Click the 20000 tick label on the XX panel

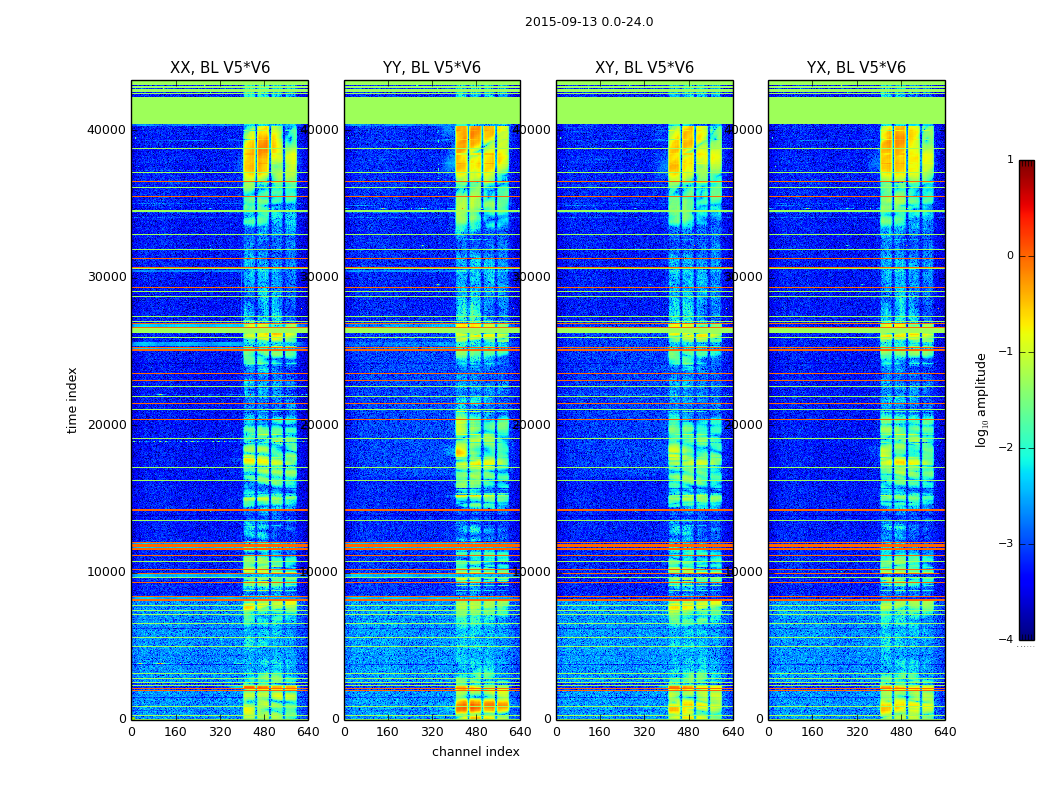107,424
